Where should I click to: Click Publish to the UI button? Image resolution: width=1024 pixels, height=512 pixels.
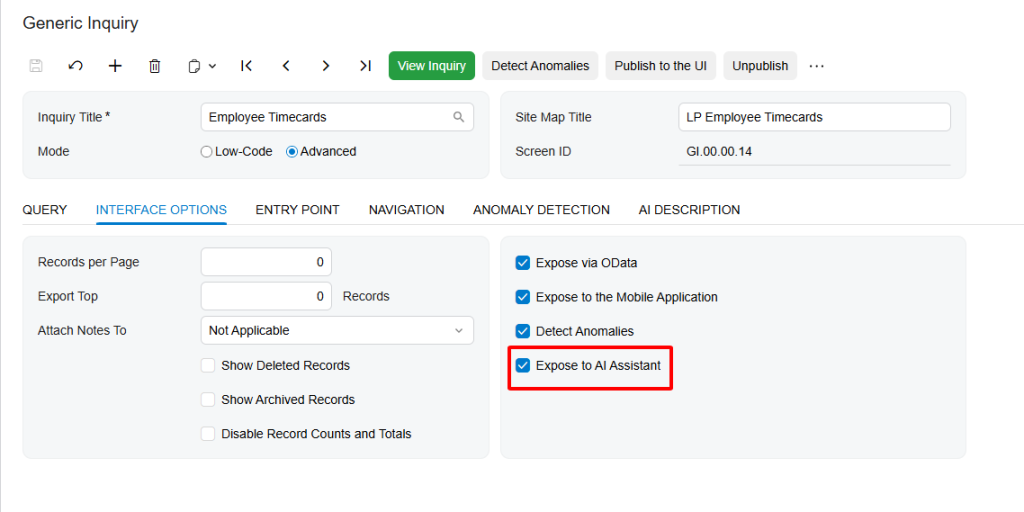click(660, 66)
